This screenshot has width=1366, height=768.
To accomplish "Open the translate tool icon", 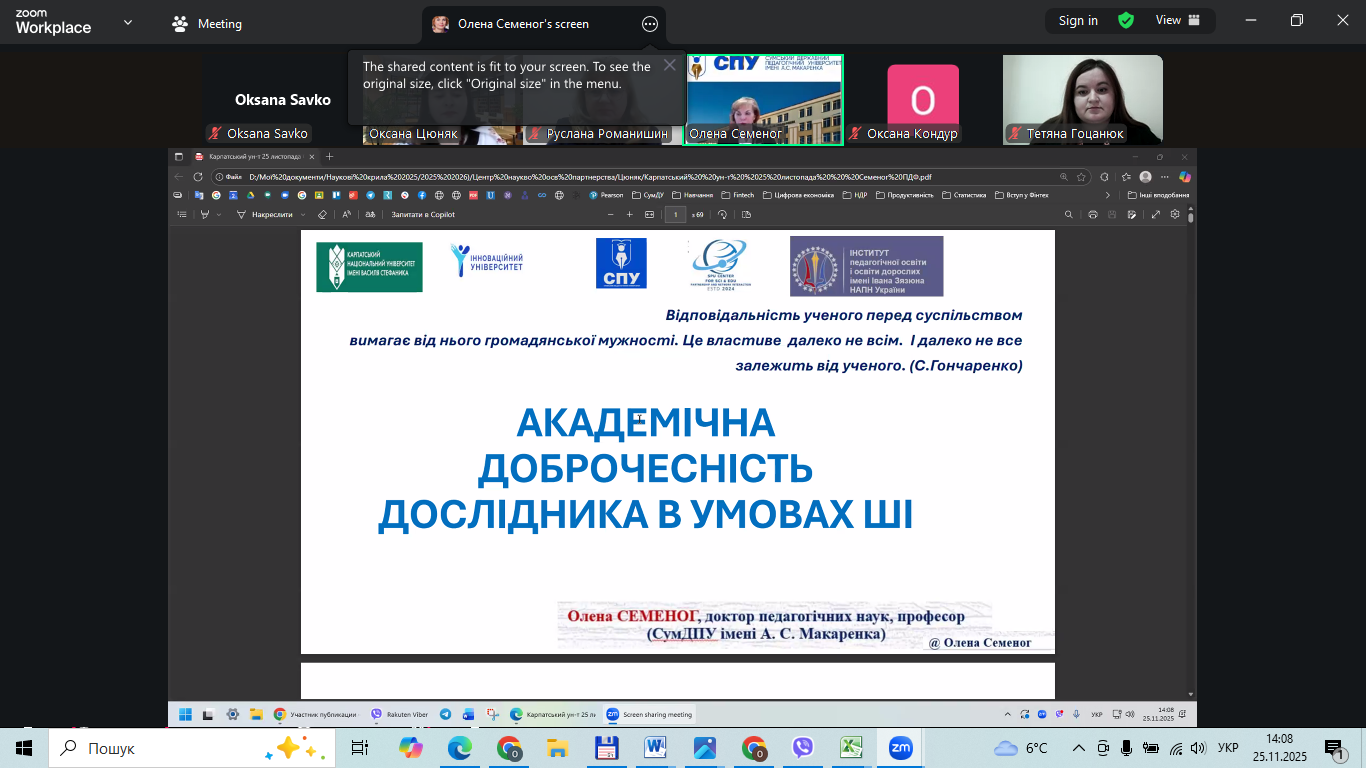I will [x=372, y=212].
